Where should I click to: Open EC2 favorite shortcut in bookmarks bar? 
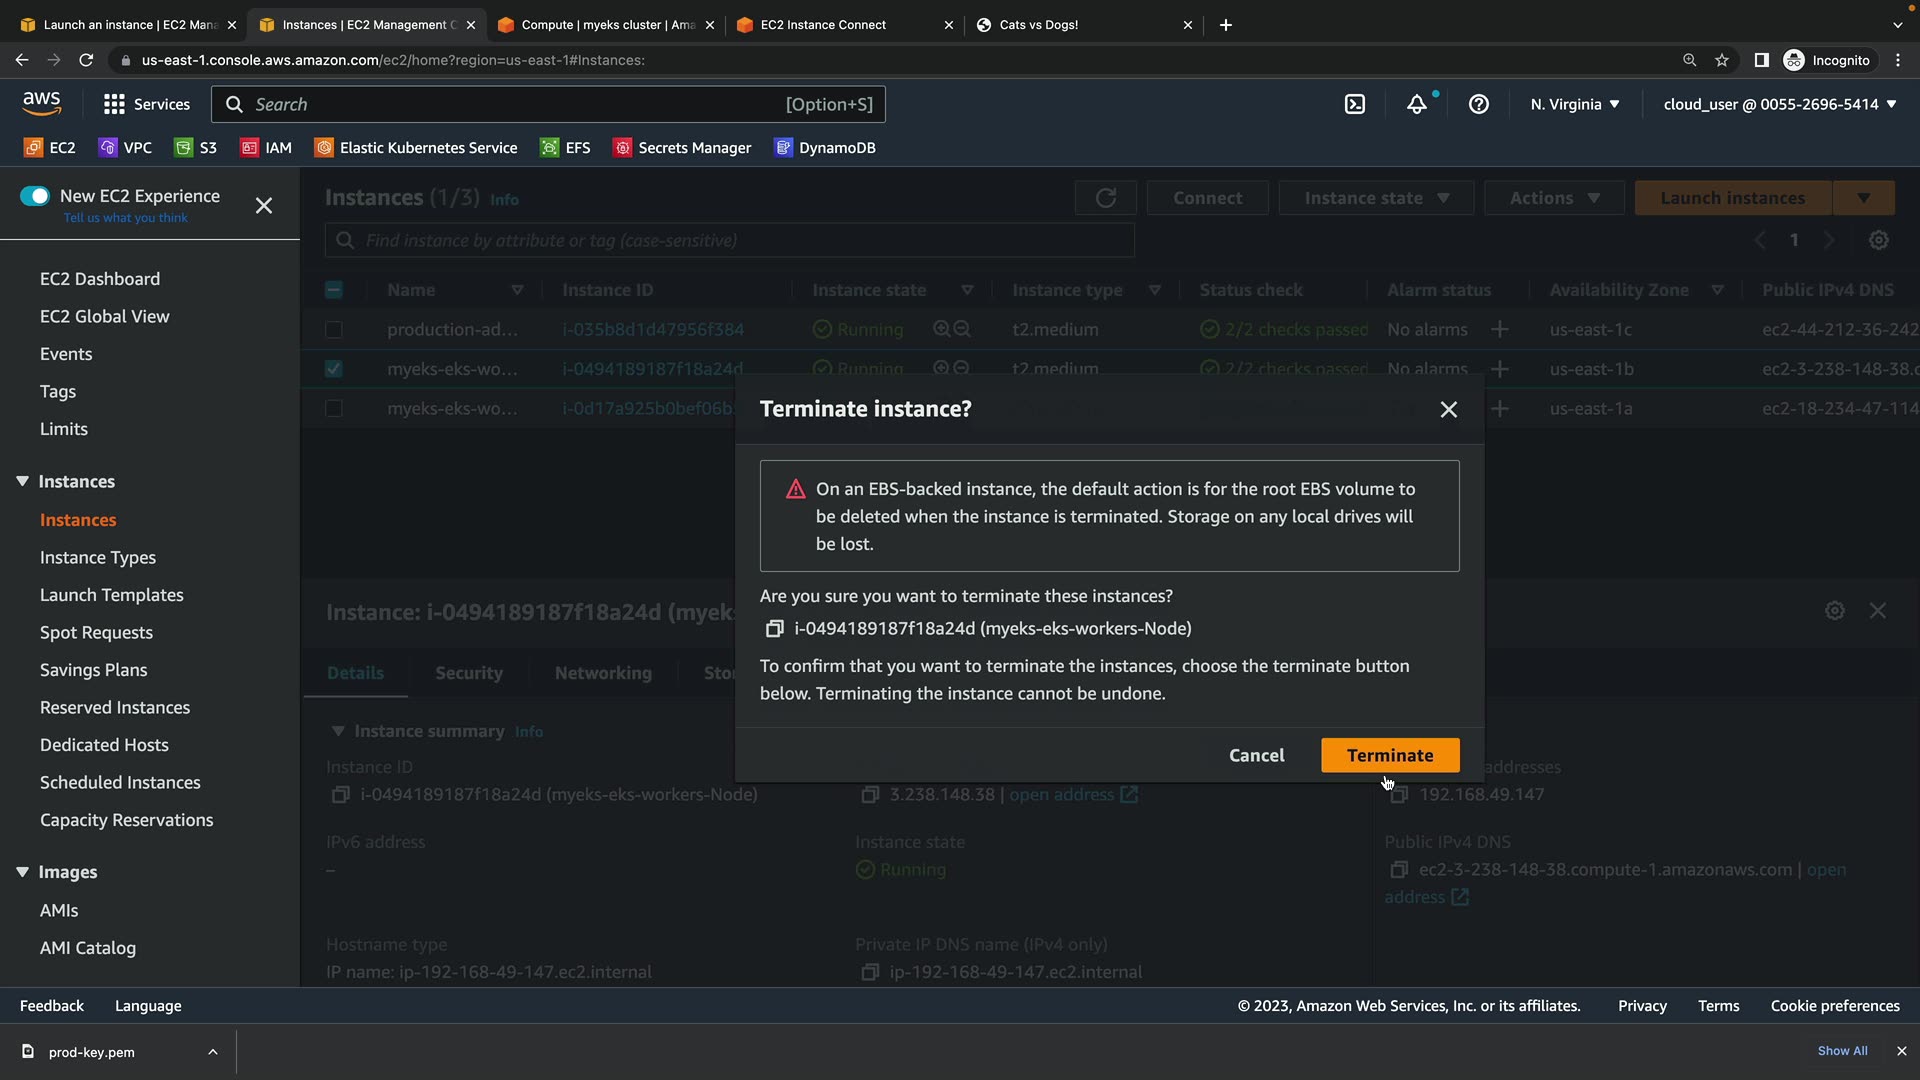click(50, 148)
